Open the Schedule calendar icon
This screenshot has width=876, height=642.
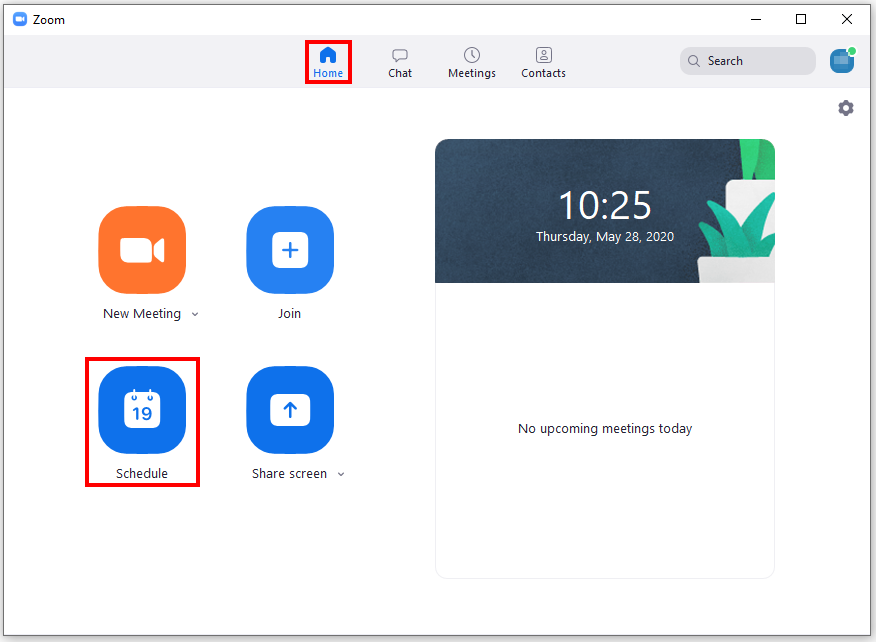[142, 410]
